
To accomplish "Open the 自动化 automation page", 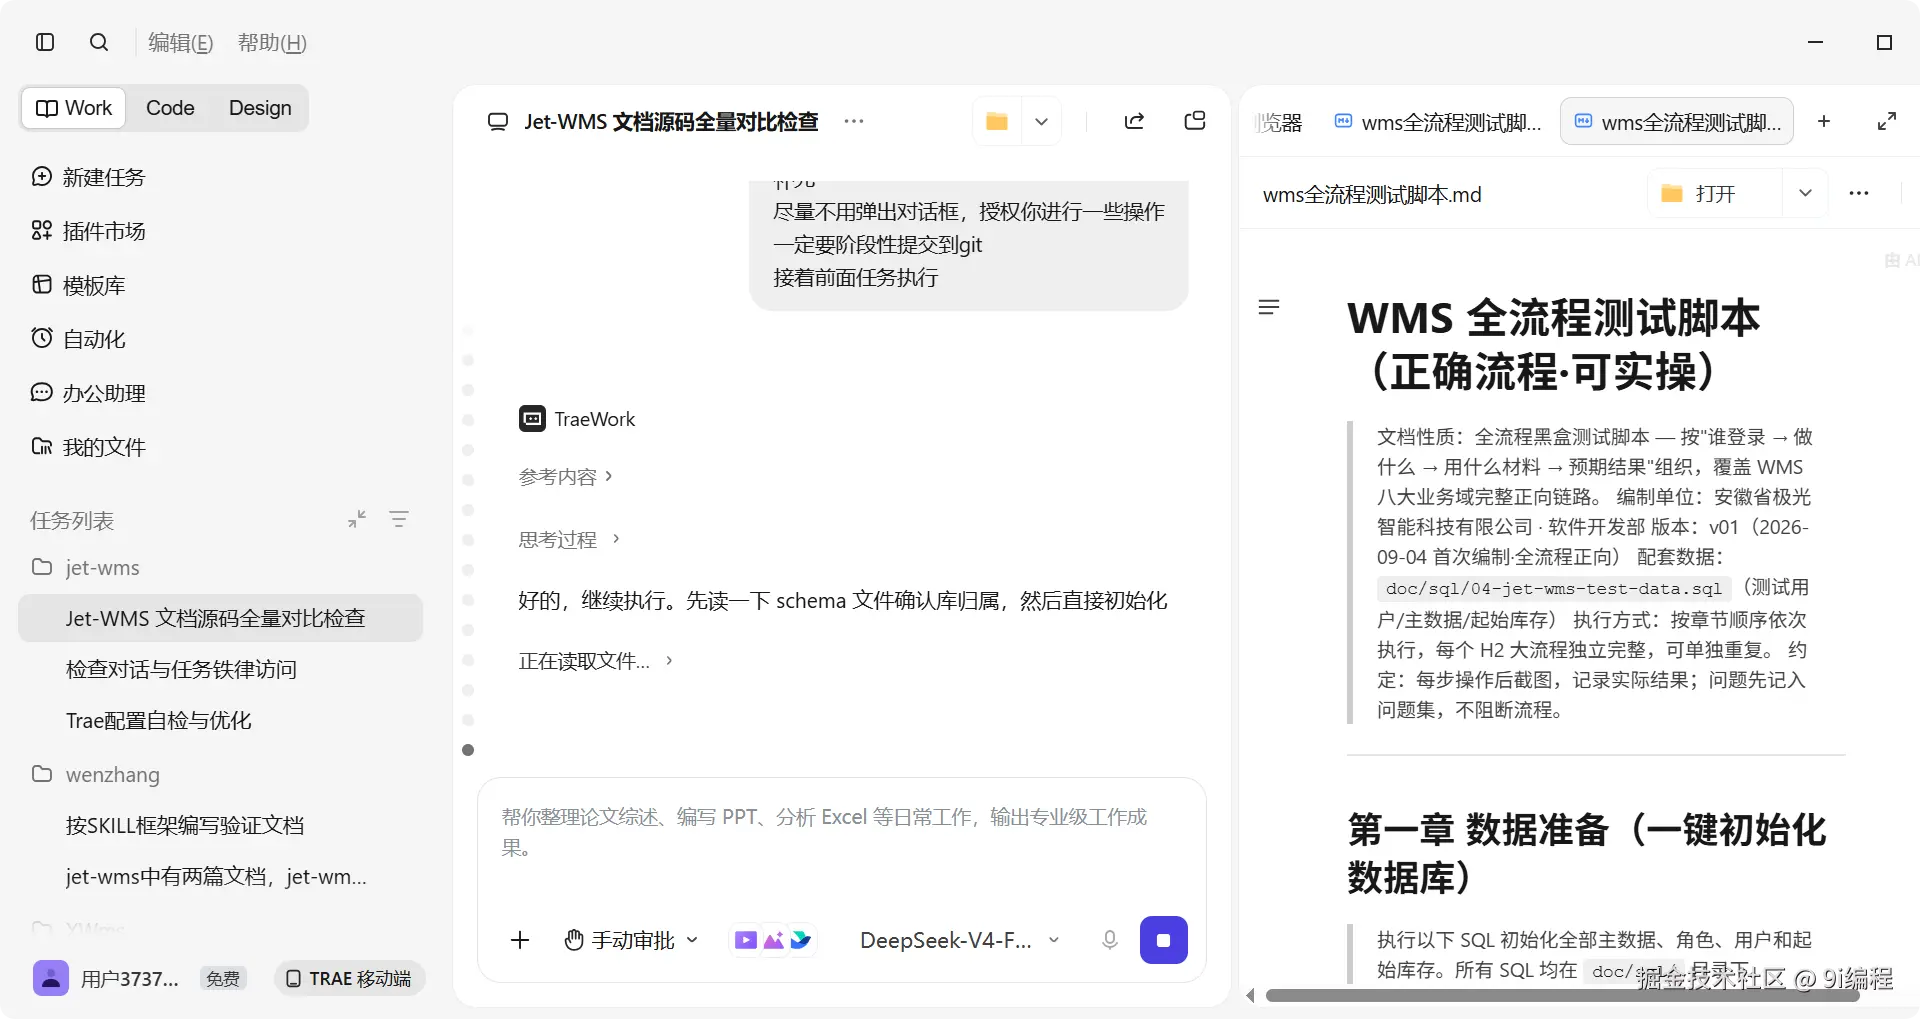I will [x=80, y=339].
